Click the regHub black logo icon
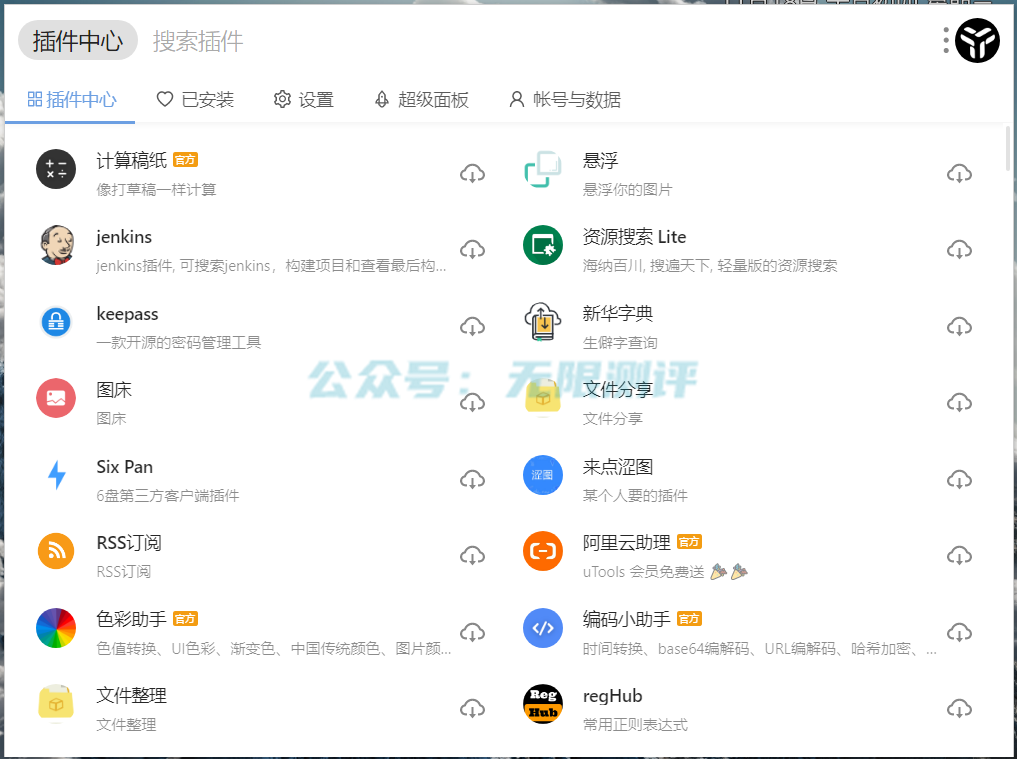 click(543, 704)
